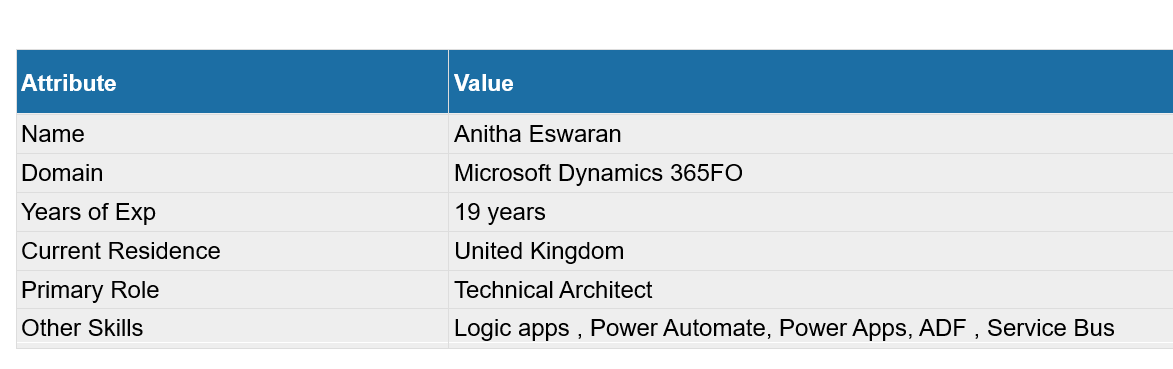Screen dimensions: 1173x369
Task: Click the 19 years value cell
Action: coord(811,212)
